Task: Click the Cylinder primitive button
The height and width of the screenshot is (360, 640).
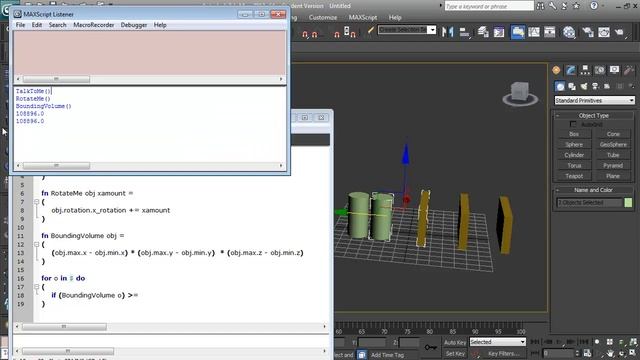Action: [574, 155]
